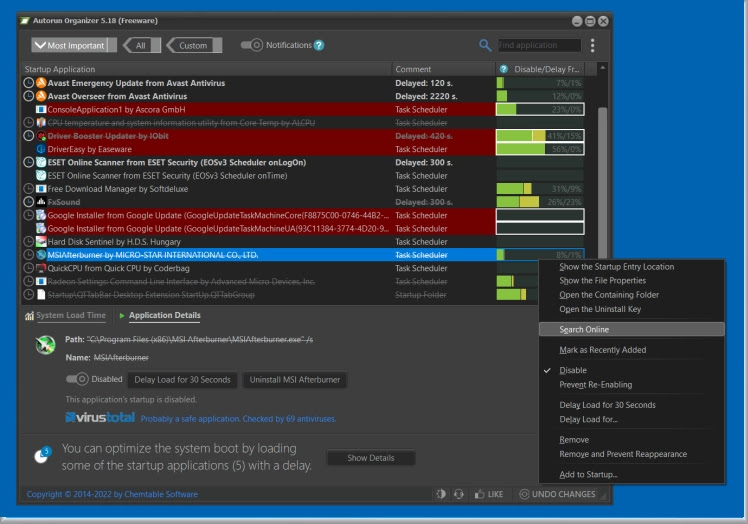Open VirusTotal safe application report link
This screenshot has width=748, height=524.
pyautogui.click(x=238, y=419)
